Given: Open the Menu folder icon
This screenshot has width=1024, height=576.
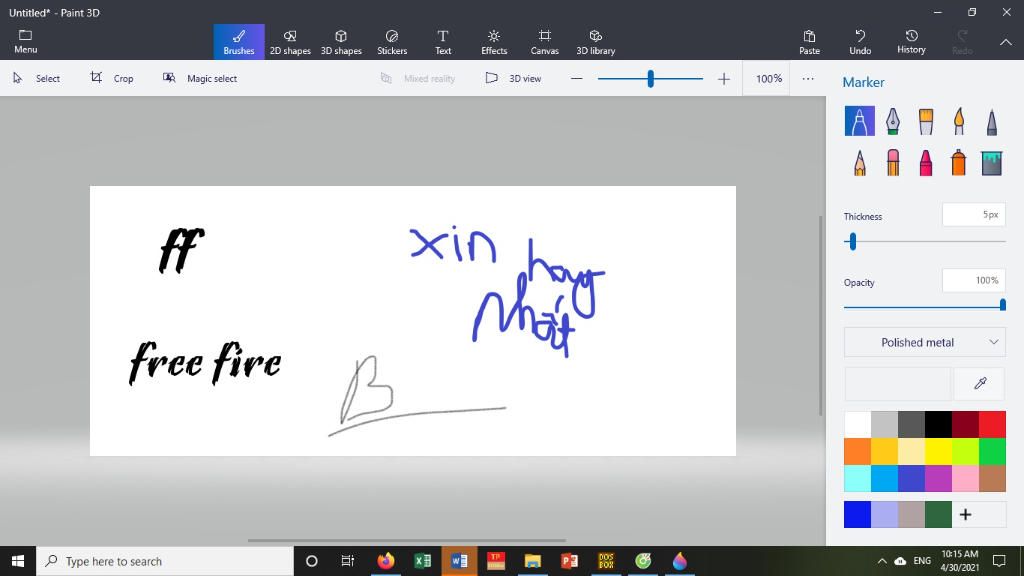Looking at the screenshot, I should click(25, 42).
